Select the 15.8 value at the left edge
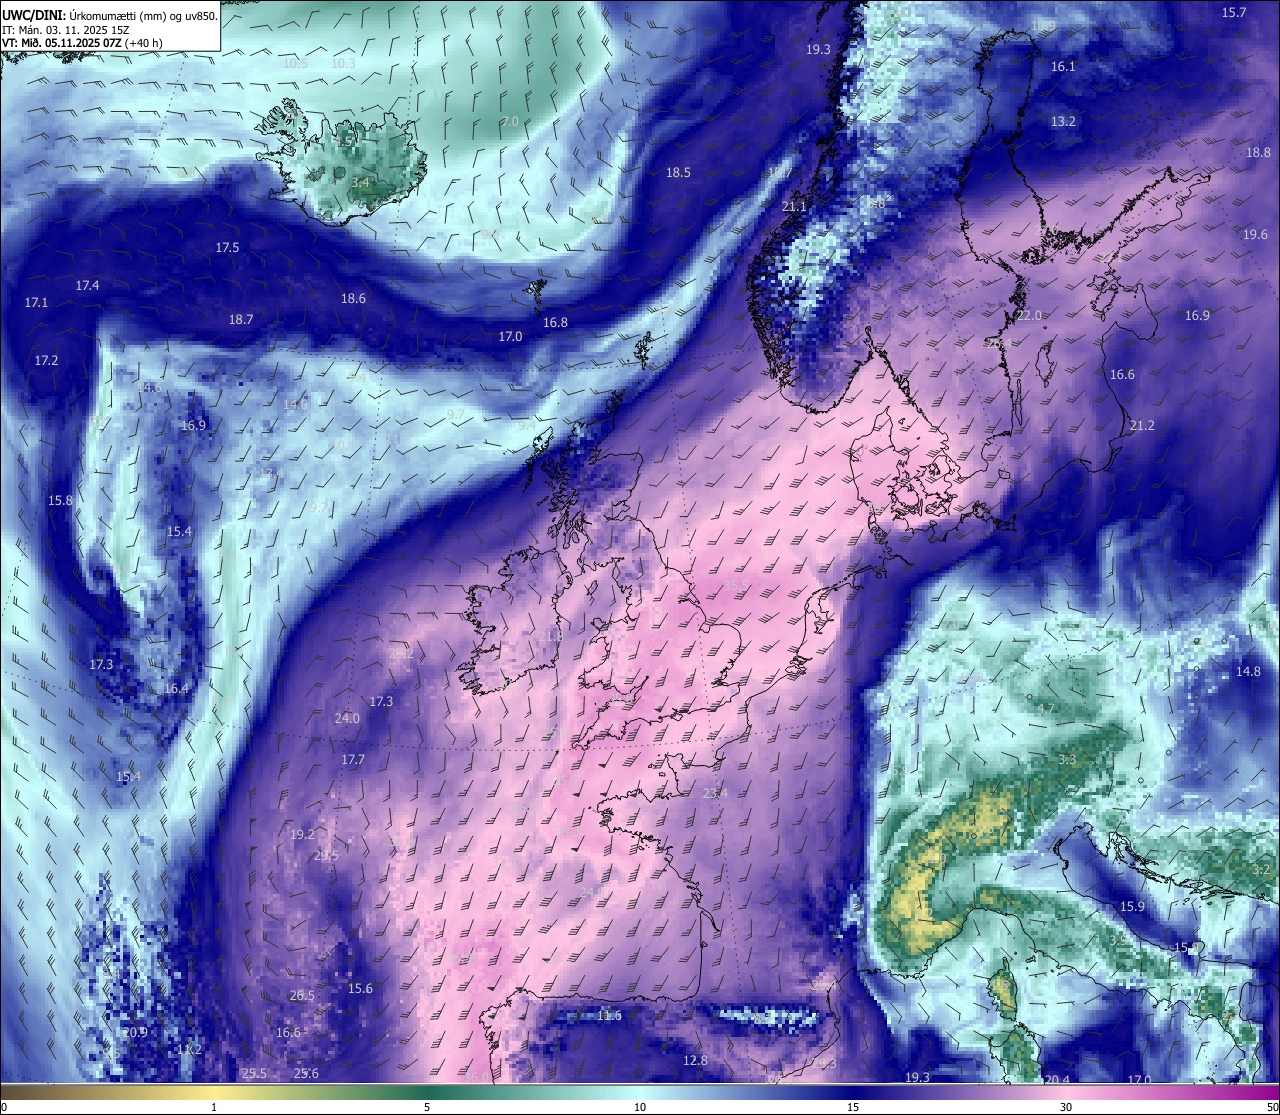The height and width of the screenshot is (1115, 1280). click(x=60, y=501)
